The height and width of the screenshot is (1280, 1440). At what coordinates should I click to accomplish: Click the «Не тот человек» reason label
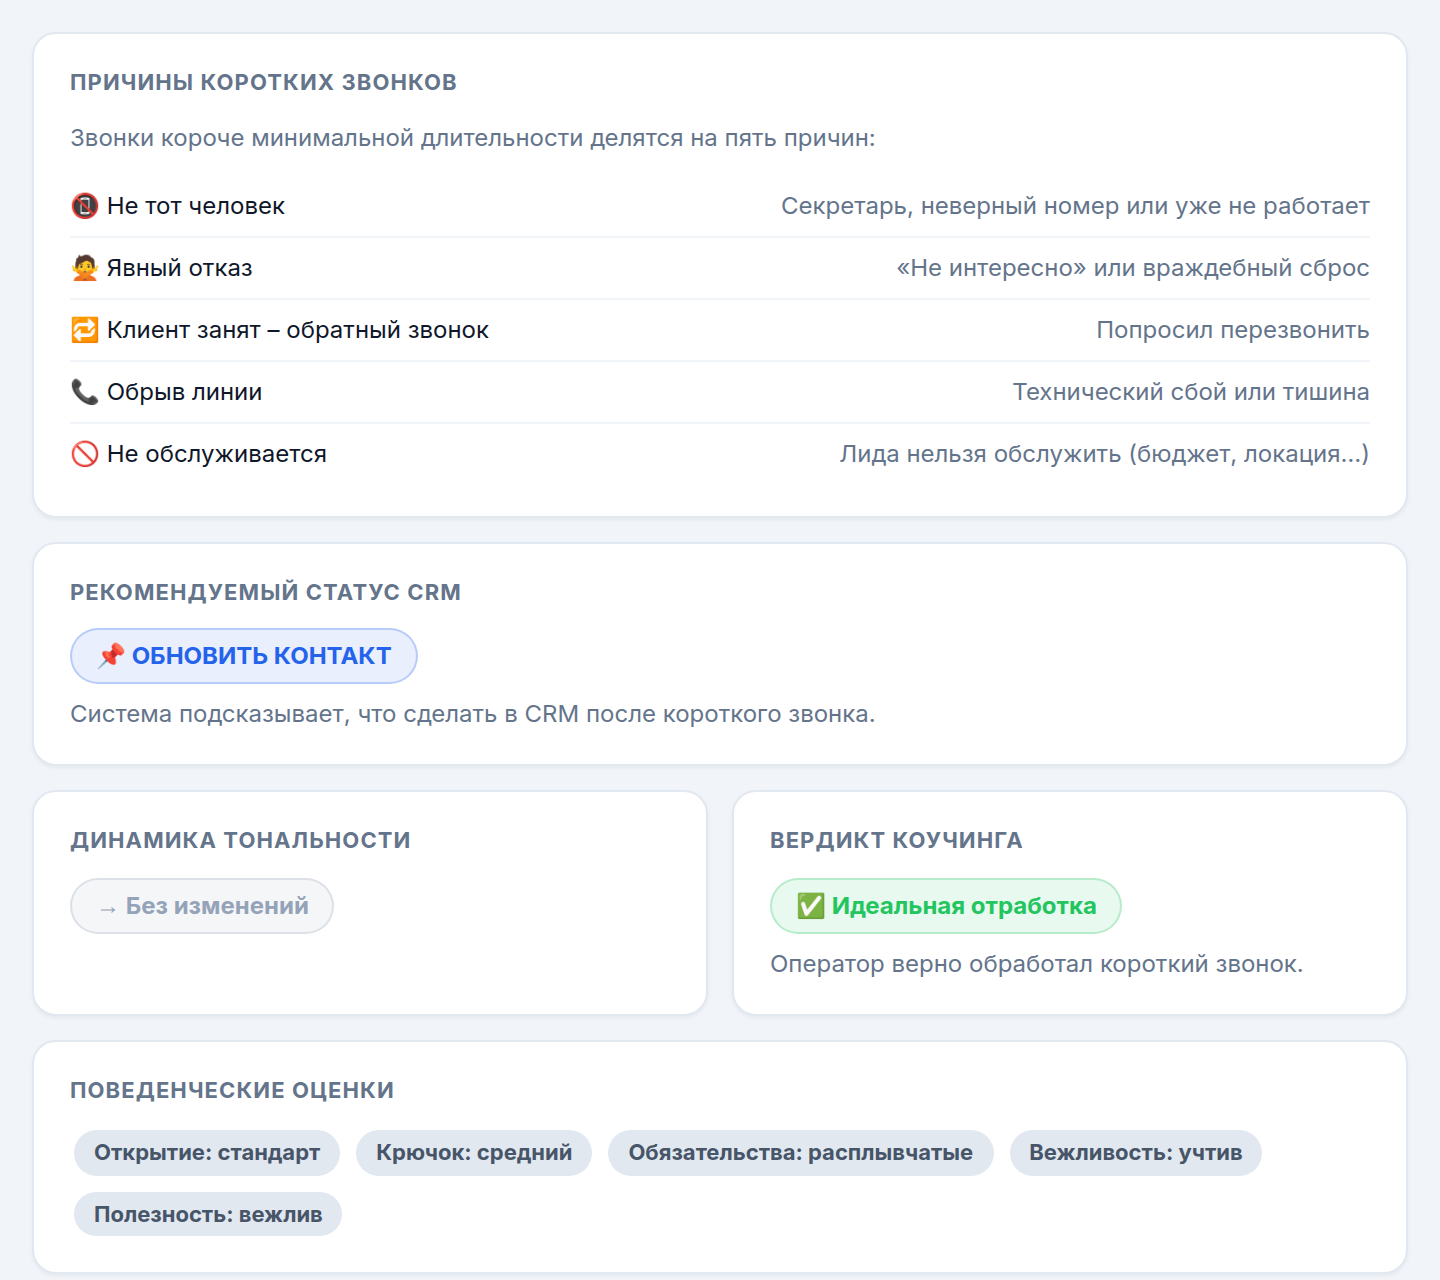point(196,206)
